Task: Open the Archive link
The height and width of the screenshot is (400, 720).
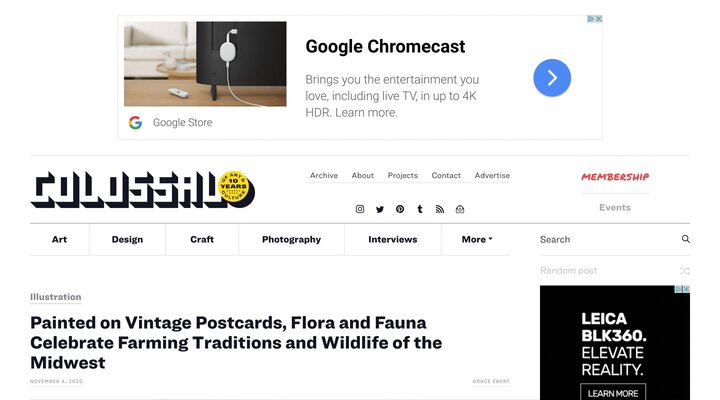Action: tap(324, 175)
